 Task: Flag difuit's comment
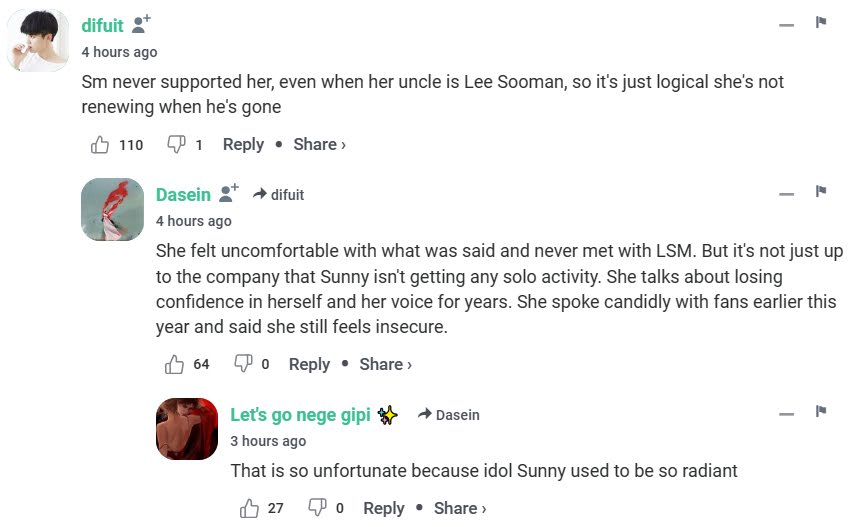(x=821, y=23)
